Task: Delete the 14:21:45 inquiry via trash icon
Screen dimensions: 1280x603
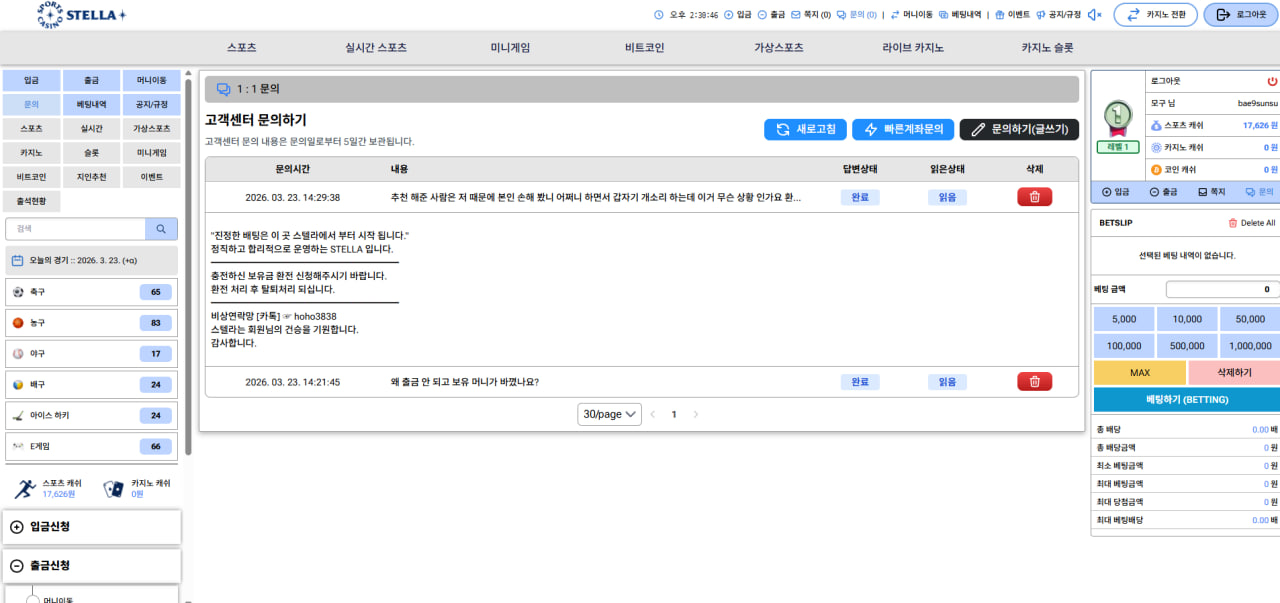Action: (x=1034, y=381)
